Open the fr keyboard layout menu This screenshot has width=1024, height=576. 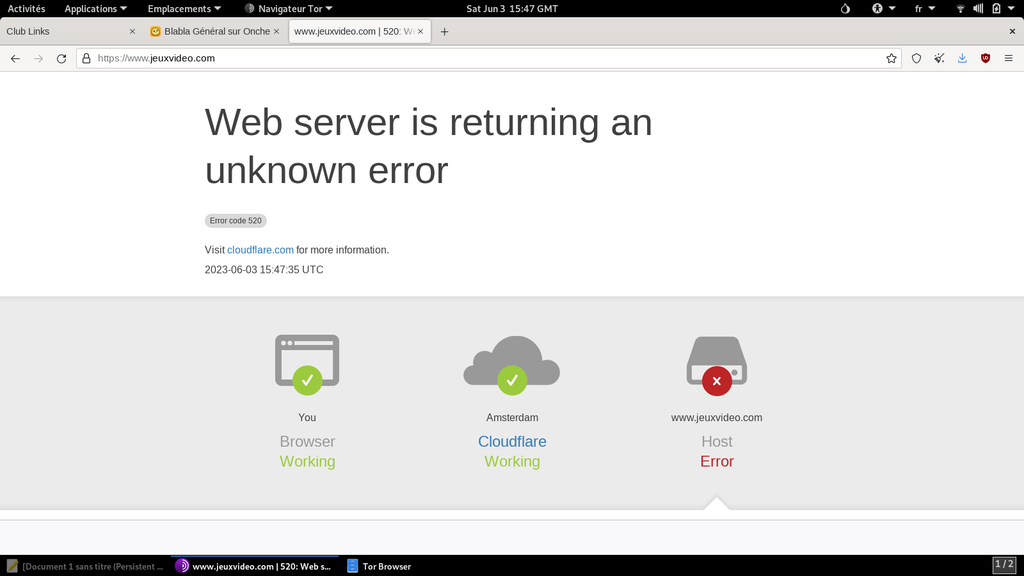[925, 8]
